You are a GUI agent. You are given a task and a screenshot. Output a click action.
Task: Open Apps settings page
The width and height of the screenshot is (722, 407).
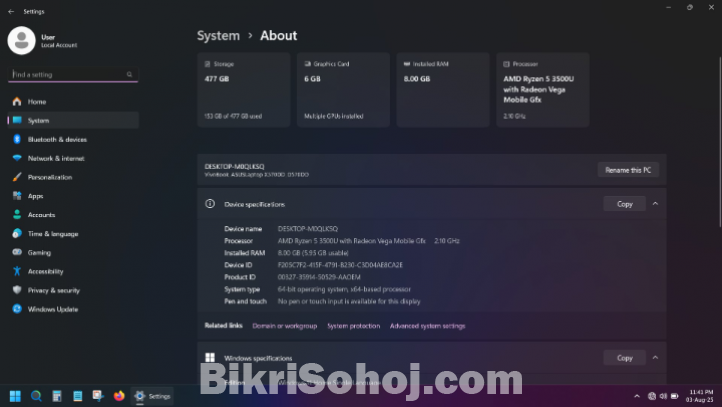coord(74,196)
